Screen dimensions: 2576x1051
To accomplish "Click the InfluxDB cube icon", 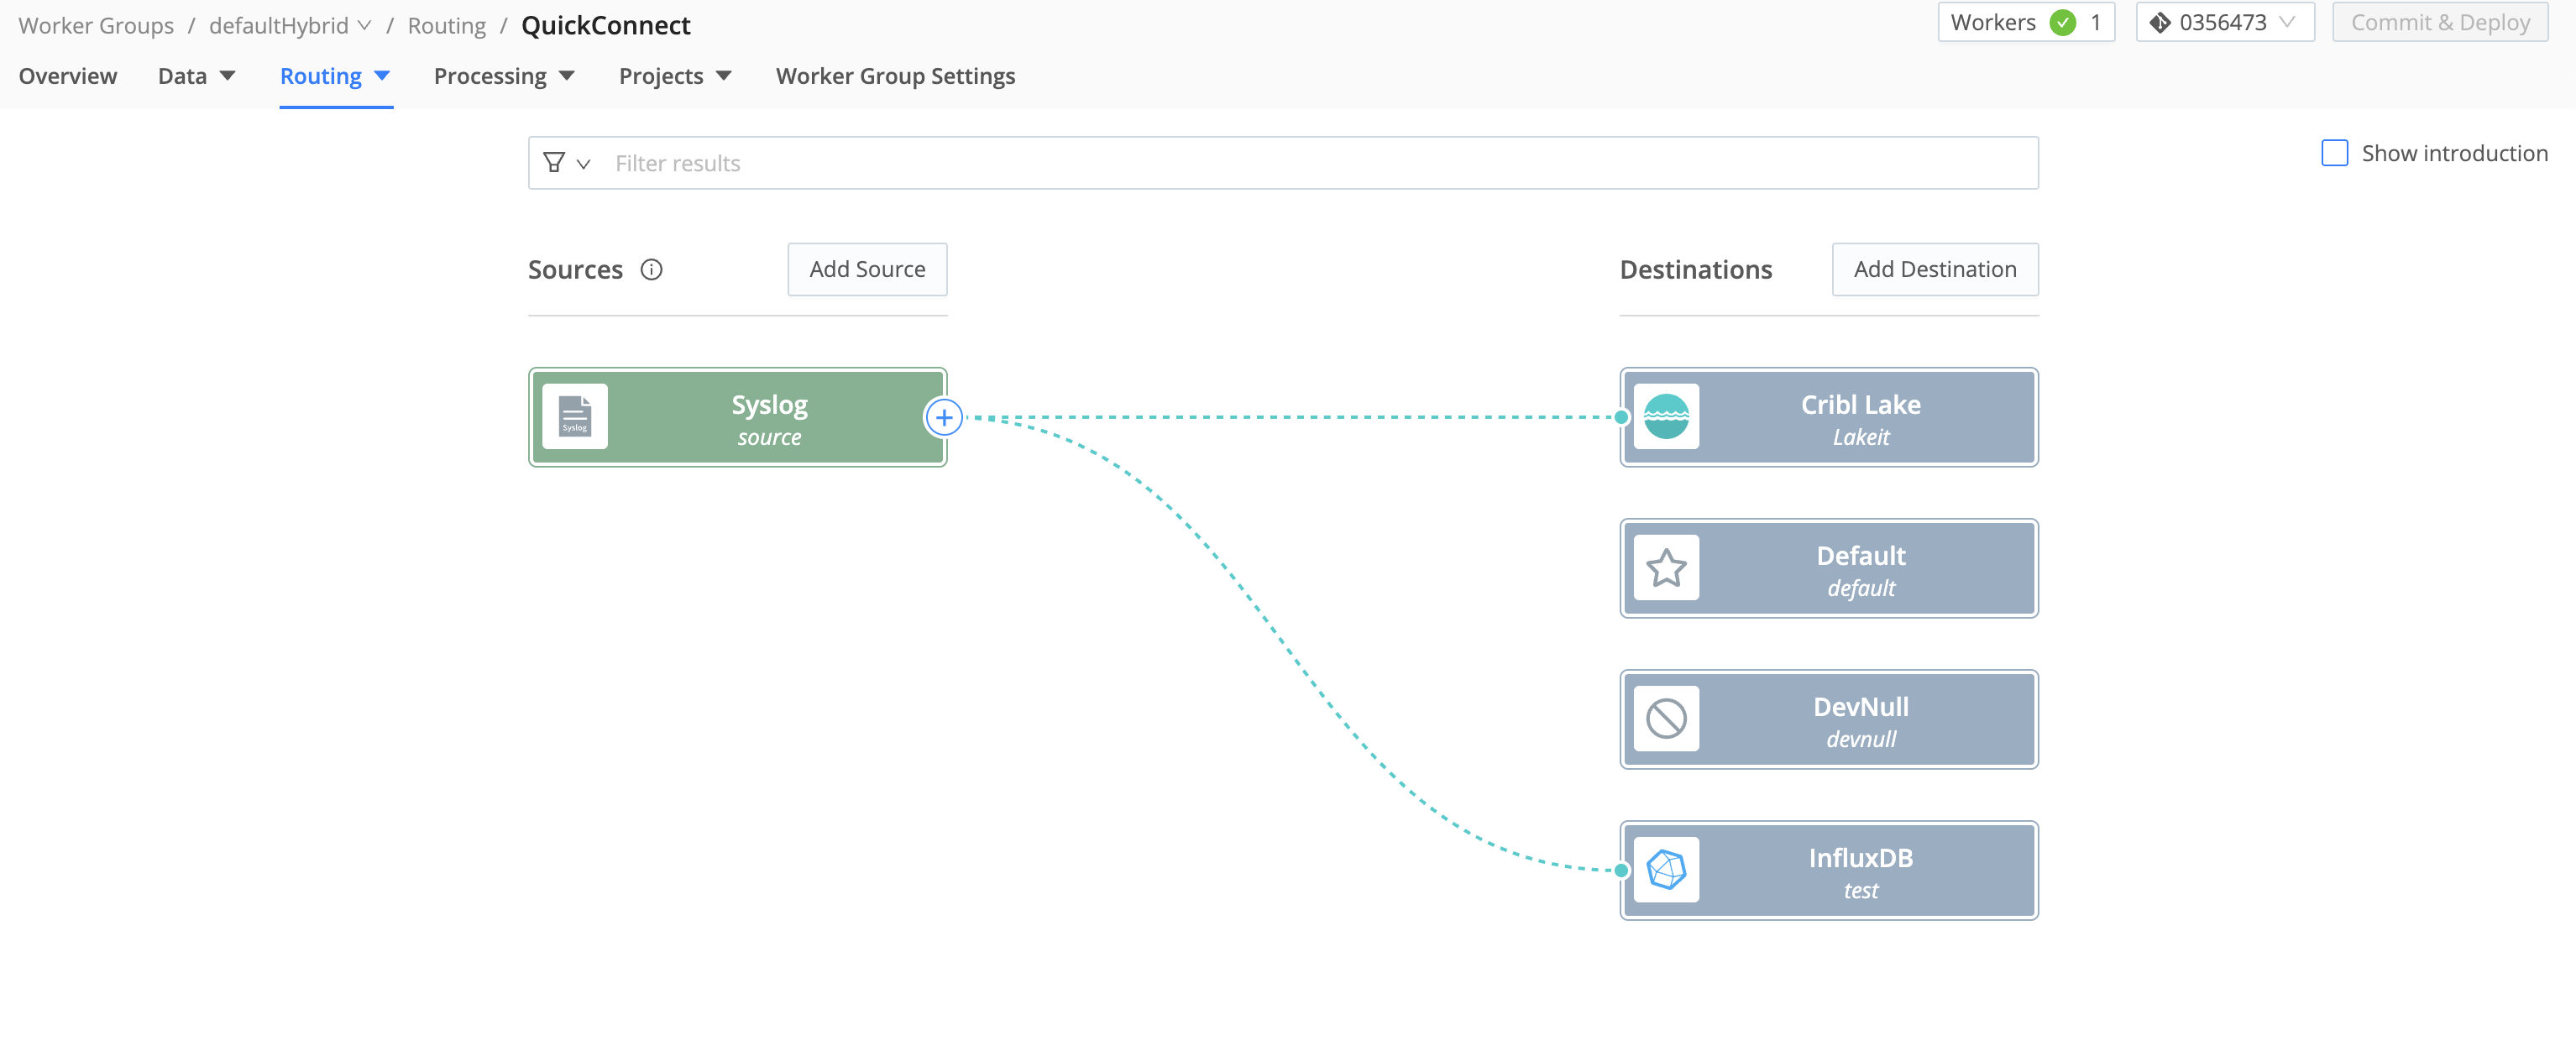I will [1666, 870].
